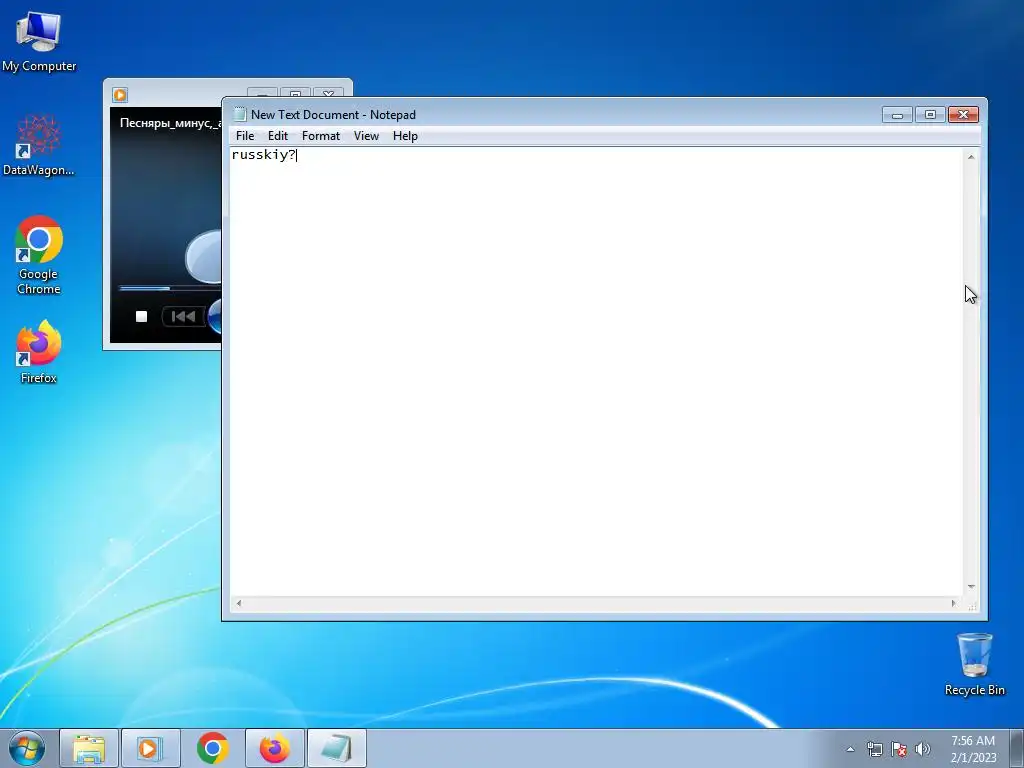Open the My Computer desktop icon
This screenshot has width=1024, height=768.
[x=39, y=42]
